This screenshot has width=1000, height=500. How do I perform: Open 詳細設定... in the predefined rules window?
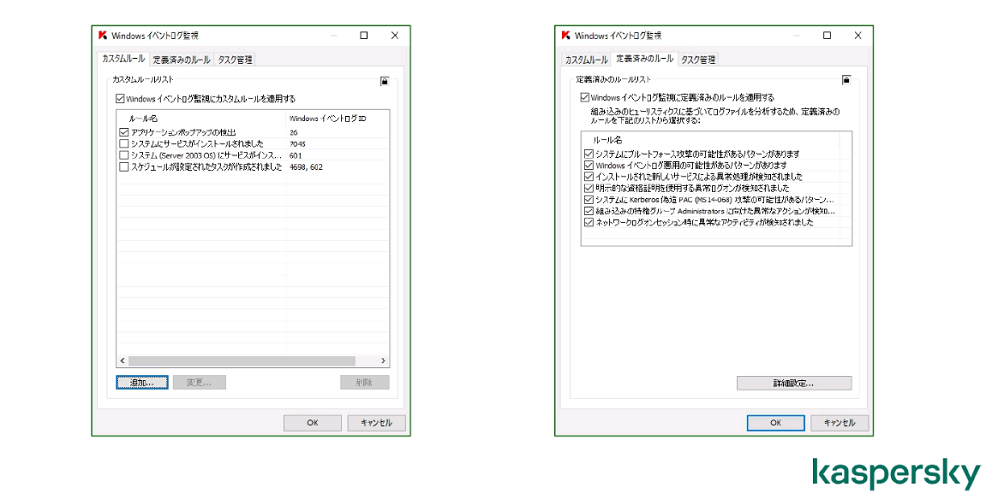click(794, 383)
